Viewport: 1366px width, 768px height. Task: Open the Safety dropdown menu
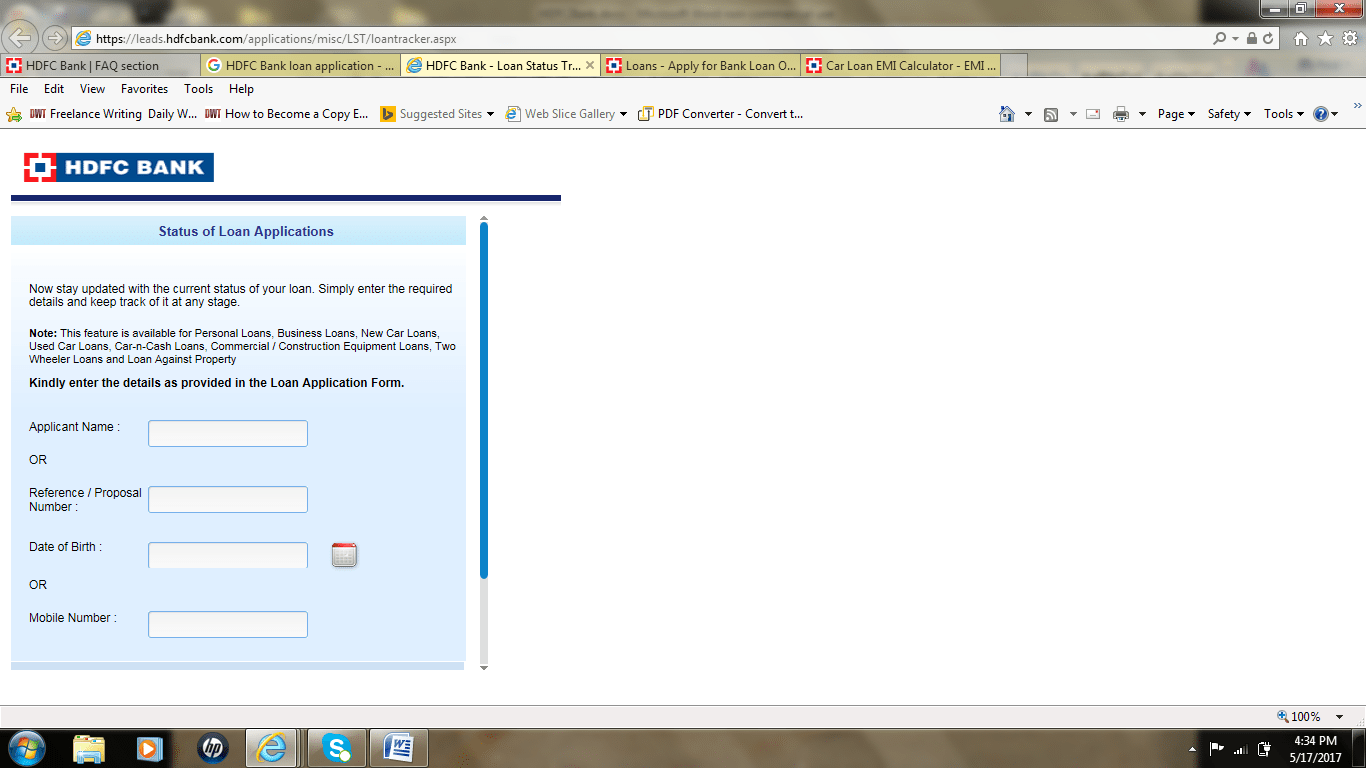coord(1229,114)
